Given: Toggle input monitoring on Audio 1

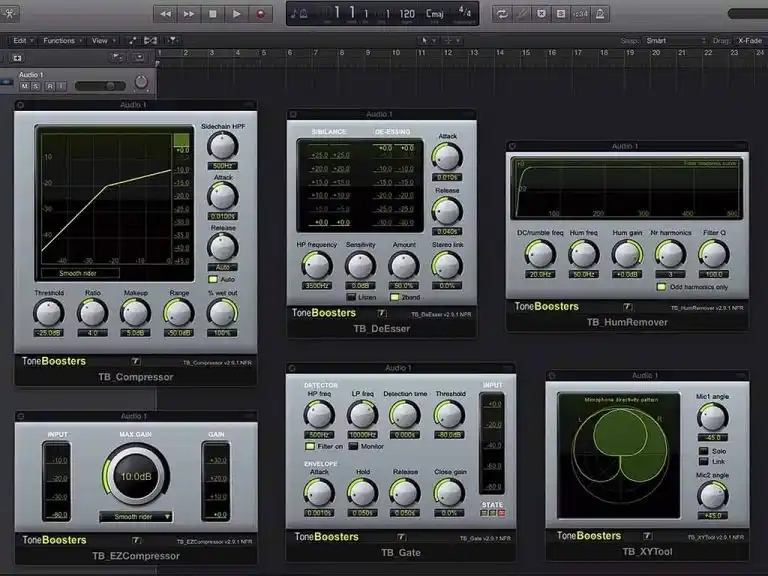Looking at the screenshot, I should tap(61, 86).
